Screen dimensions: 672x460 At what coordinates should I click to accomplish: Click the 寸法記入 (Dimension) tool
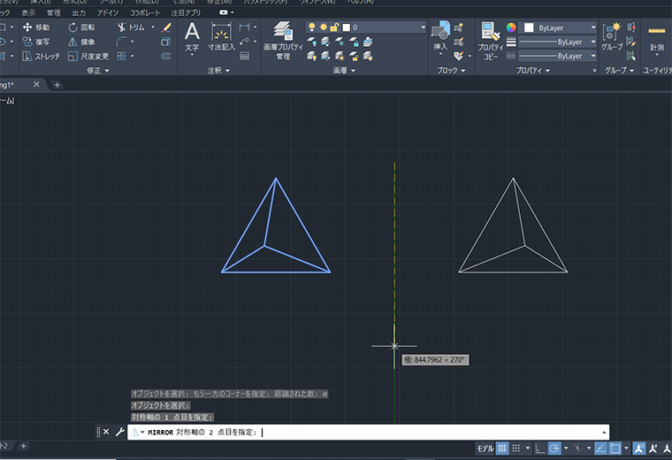click(x=221, y=35)
